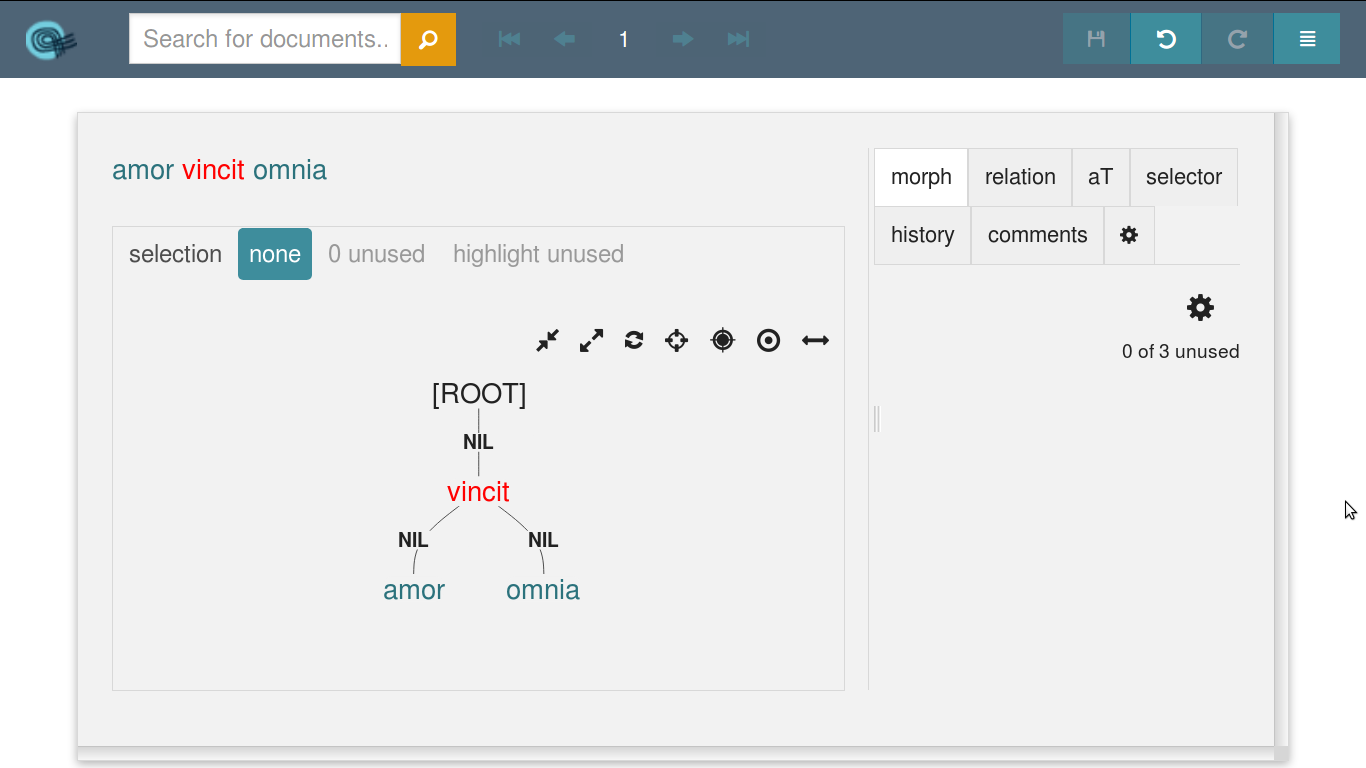Screen dimensions: 1366x768
Task: Click the horizontal width arrows icon
Action: pos(815,341)
